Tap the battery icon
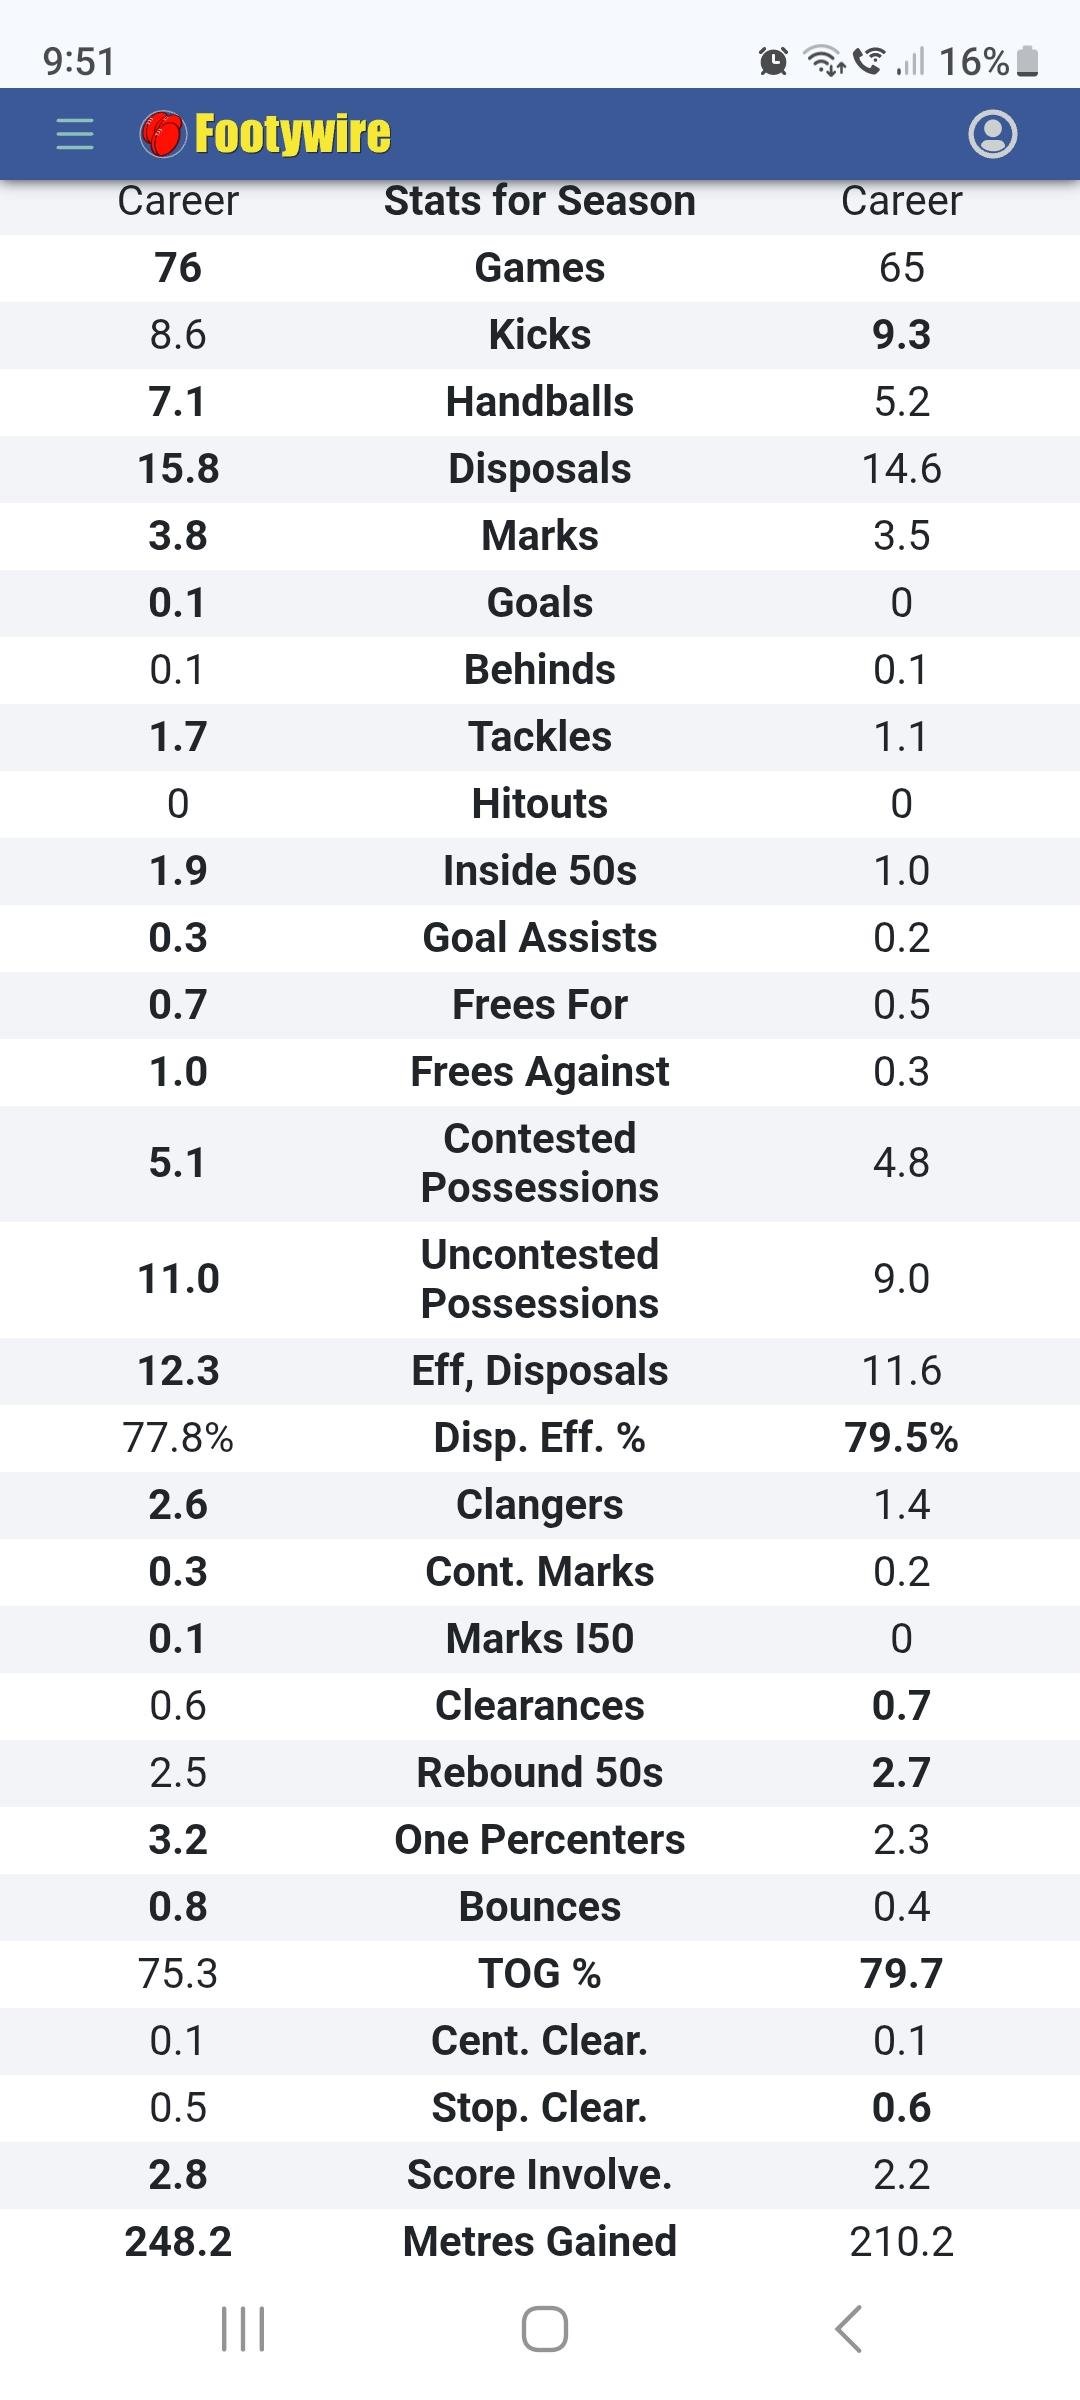This screenshot has height=2400, width=1080. pyautogui.click(x=1027, y=62)
